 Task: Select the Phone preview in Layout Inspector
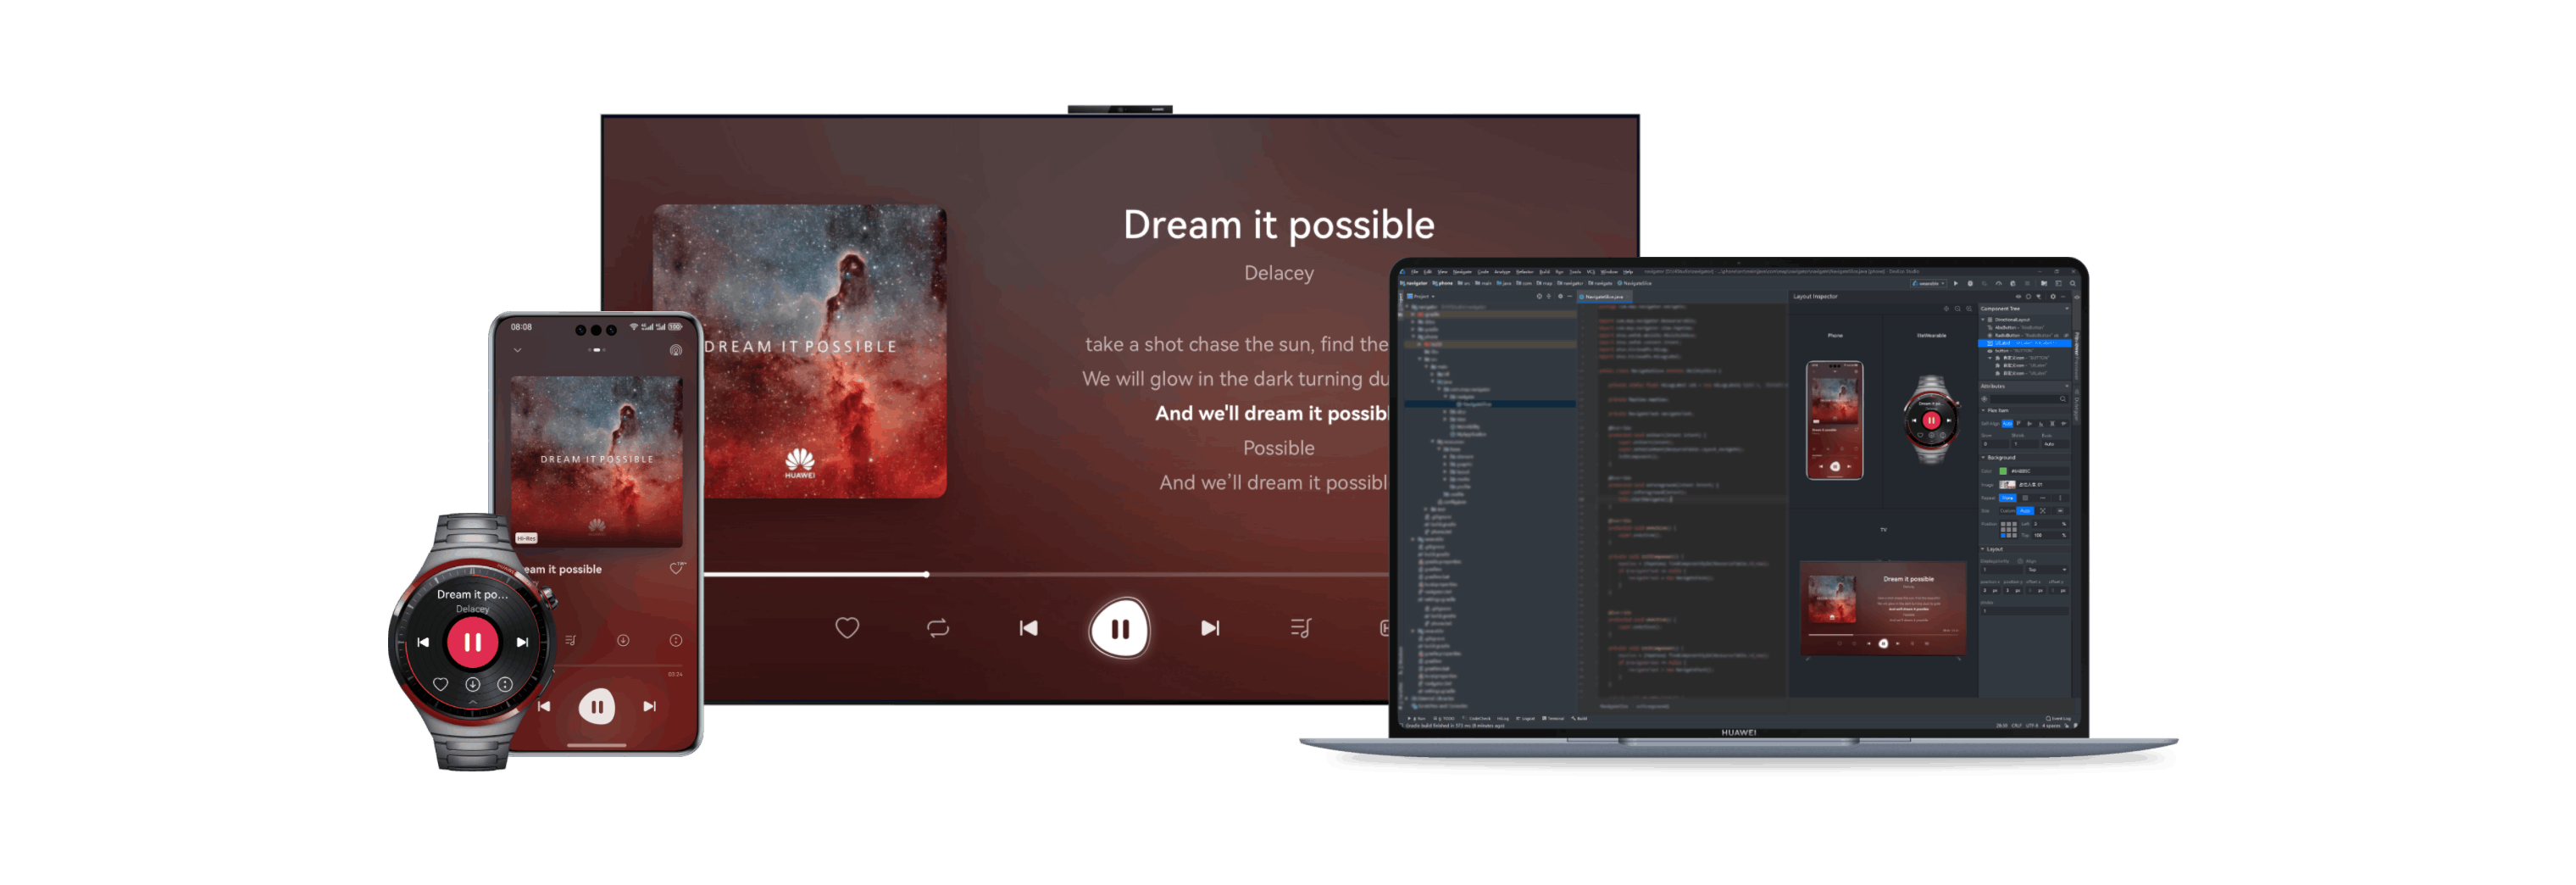pyautogui.click(x=1834, y=420)
